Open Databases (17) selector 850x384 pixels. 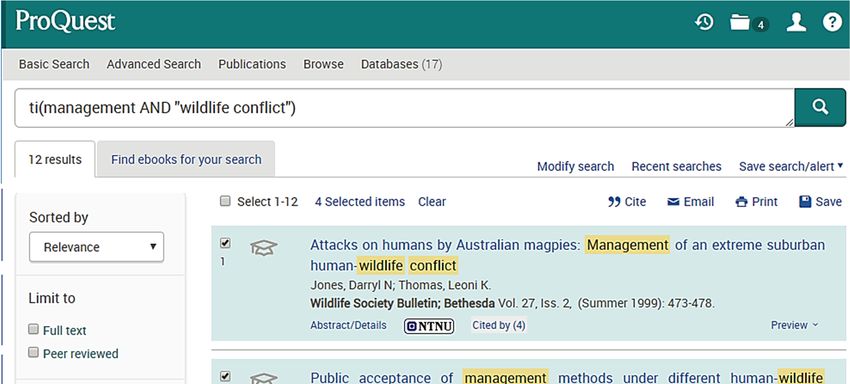(402, 64)
